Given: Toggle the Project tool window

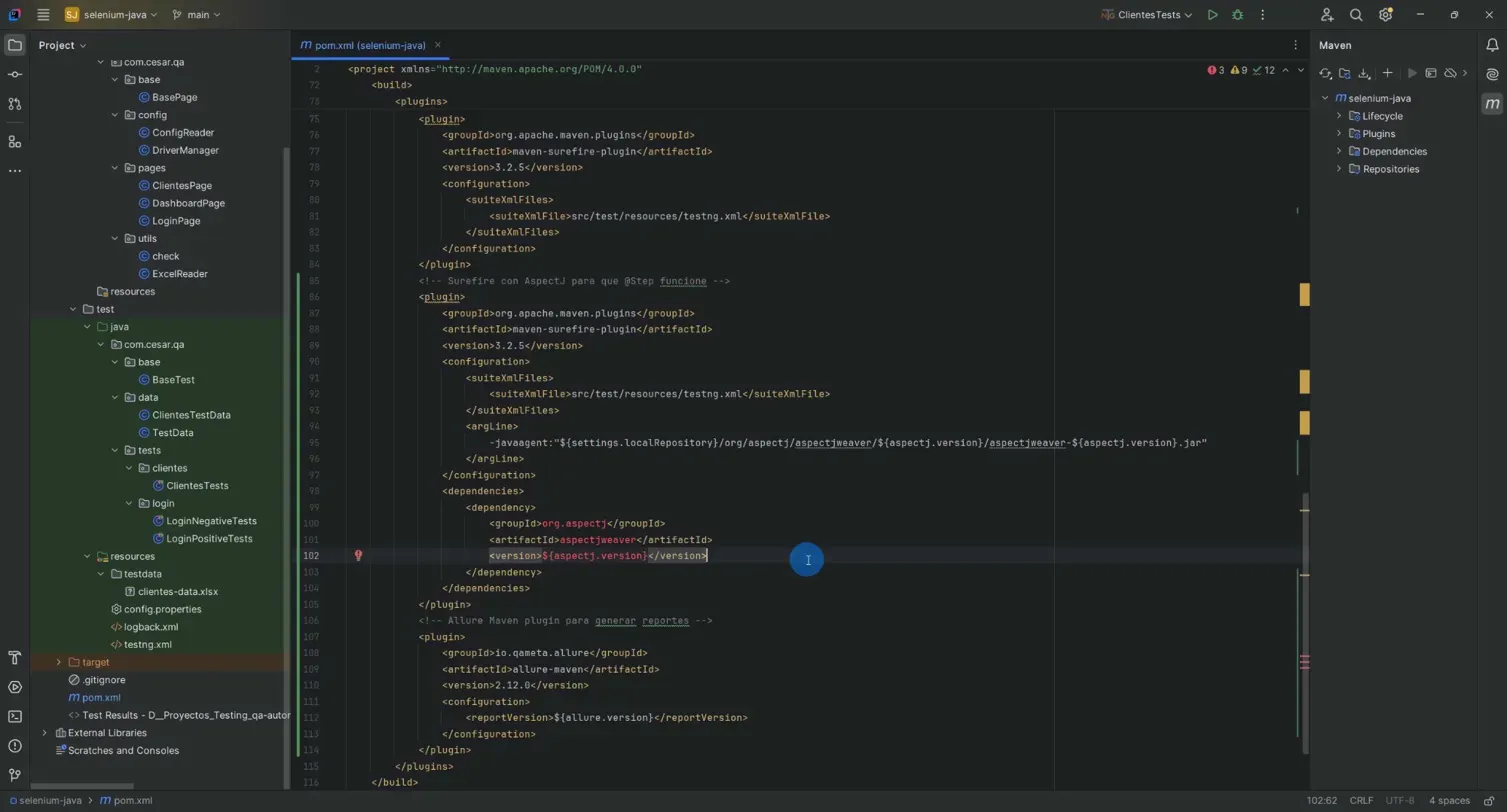Looking at the screenshot, I should click(14, 45).
